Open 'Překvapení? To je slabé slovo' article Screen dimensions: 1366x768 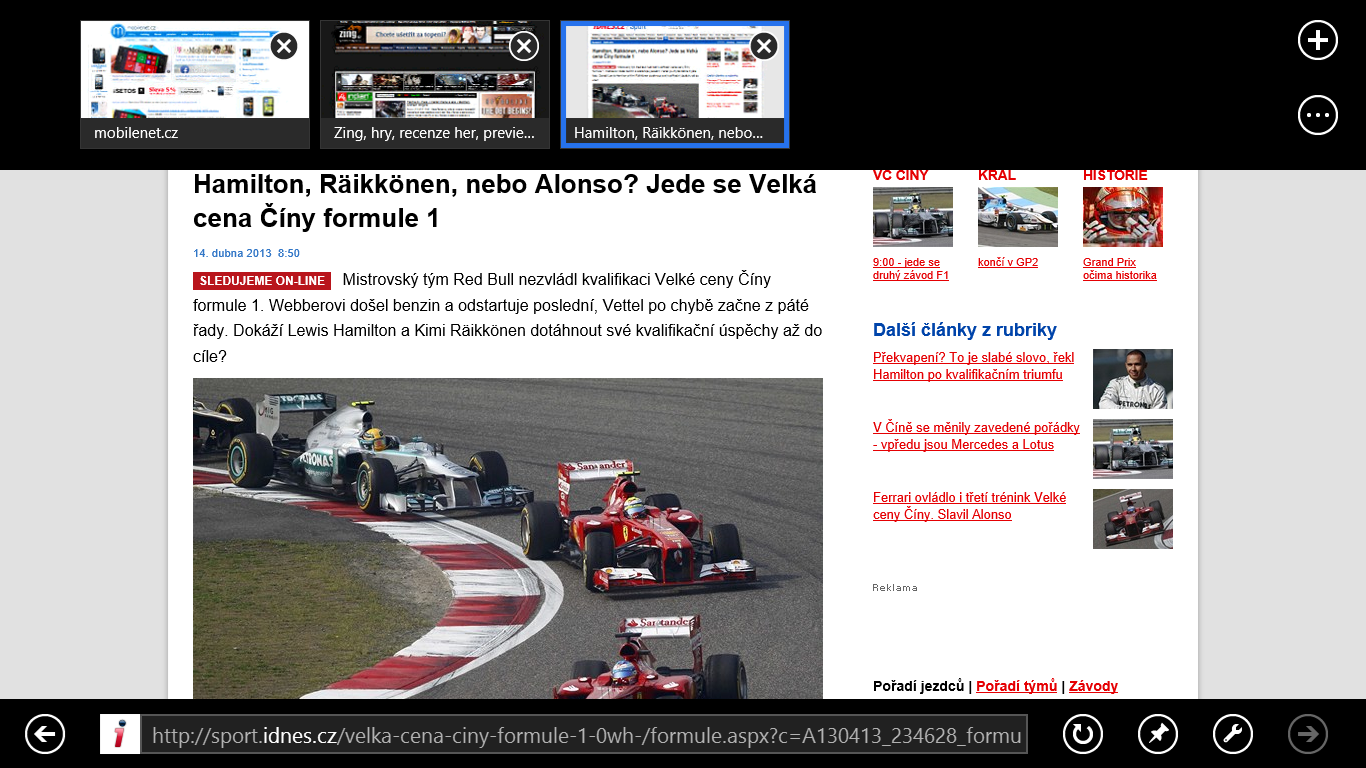point(972,366)
